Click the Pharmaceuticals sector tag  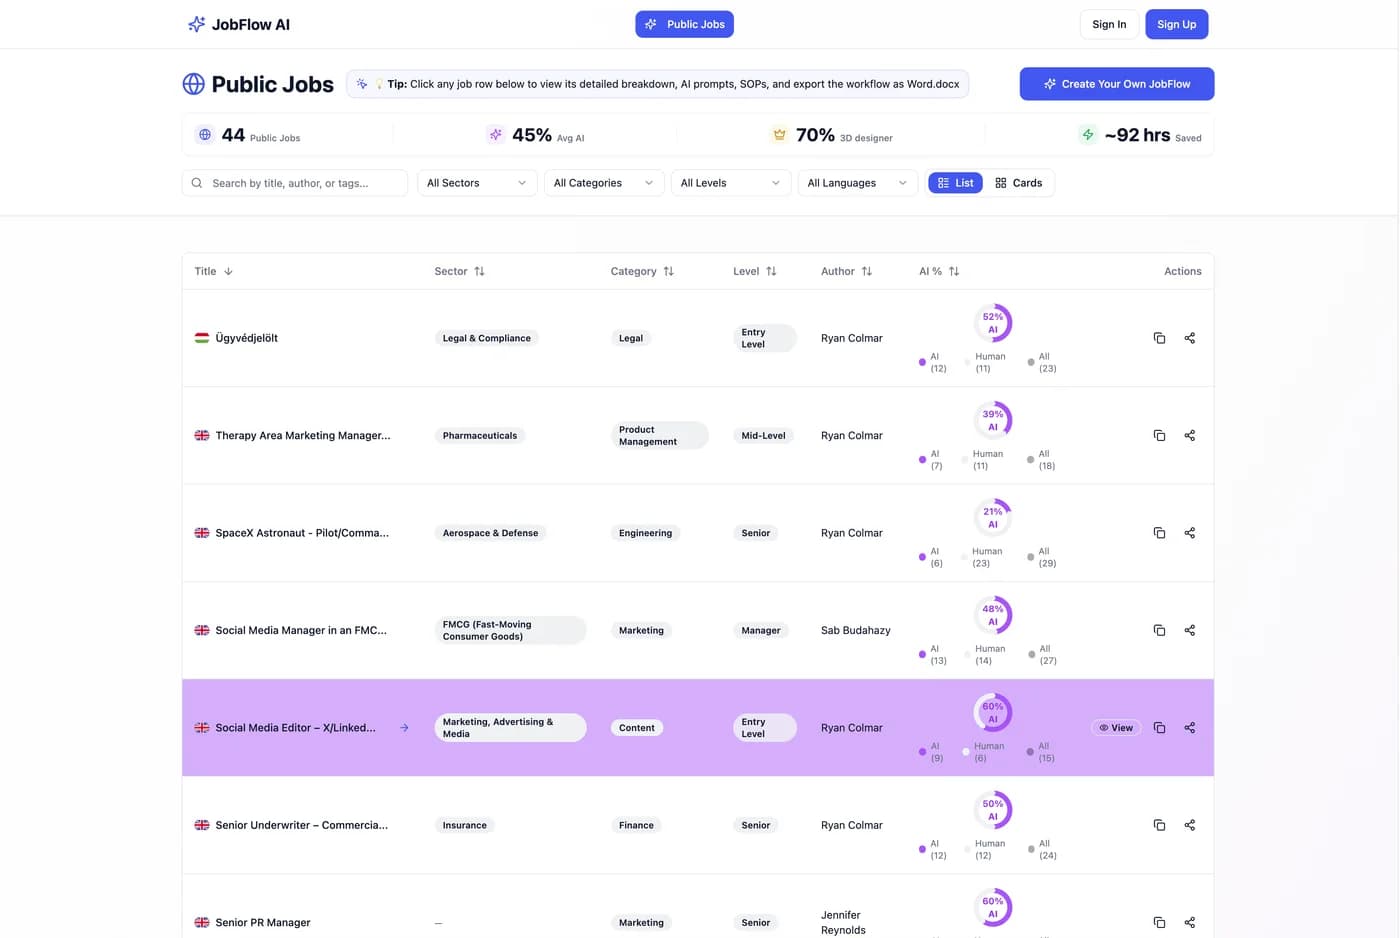click(x=480, y=435)
